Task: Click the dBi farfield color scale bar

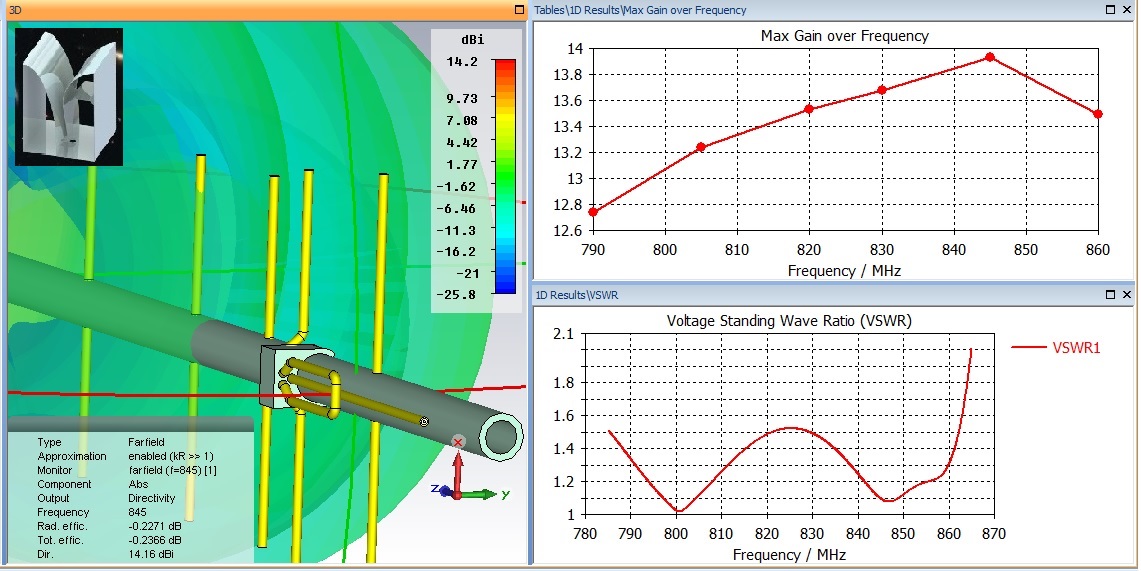Action: pyautogui.click(x=505, y=177)
